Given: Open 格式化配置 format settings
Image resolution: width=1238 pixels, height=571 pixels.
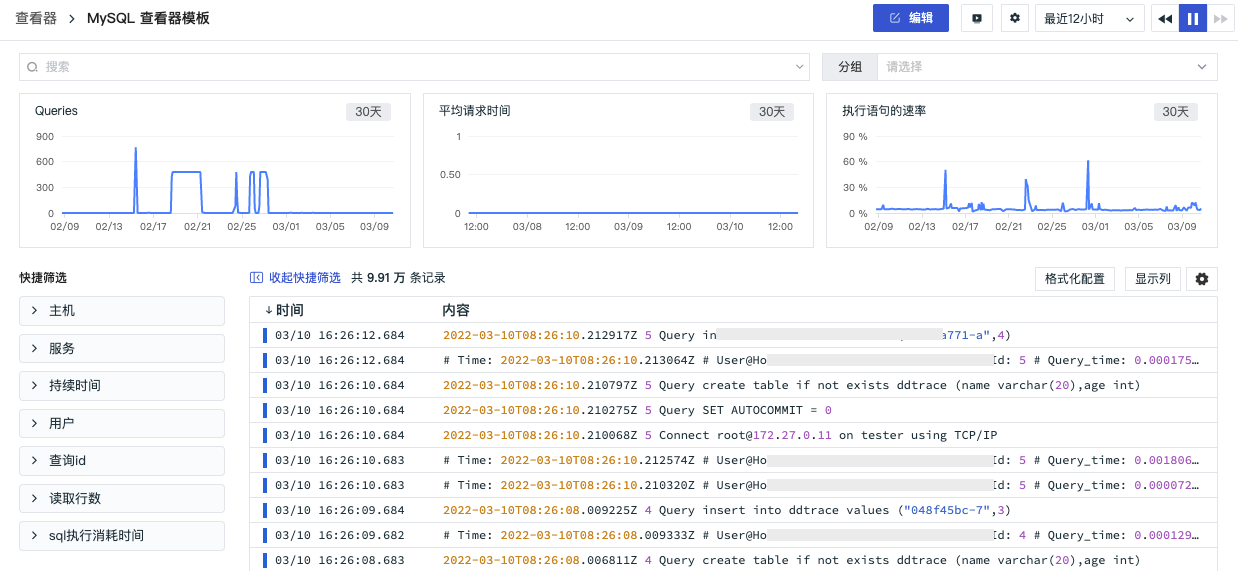Looking at the screenshot, I should pos(1074,279).
